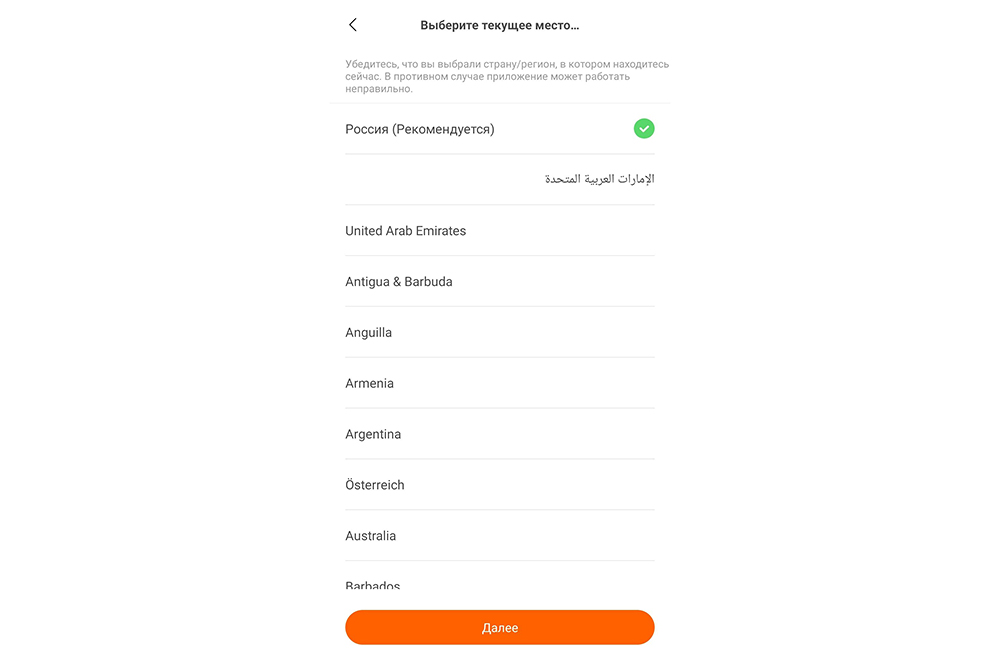Screen dimensions: 1000x657
Task: Click blank space right of United Arab Emirates
Action: pyautogui.click(x=561, y=230)
